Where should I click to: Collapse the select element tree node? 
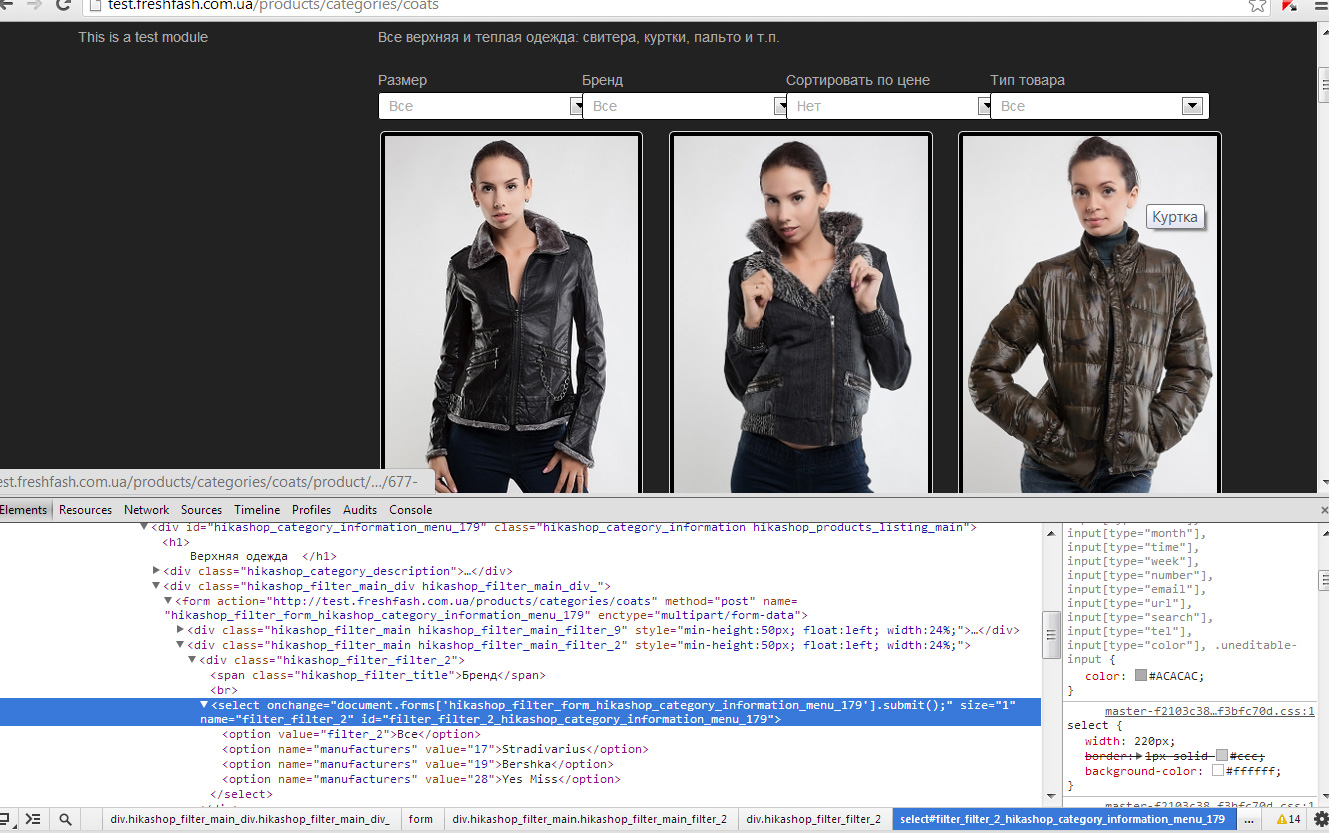coord(205,705)
